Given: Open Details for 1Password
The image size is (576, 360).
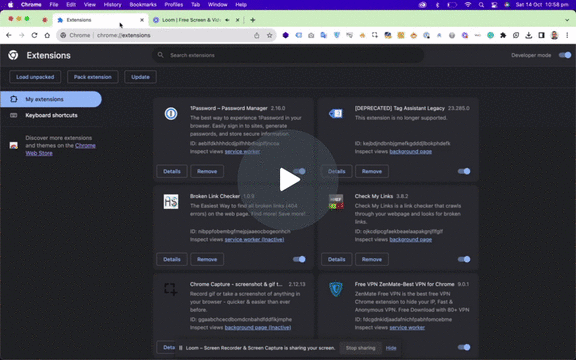Looking at the screenshot, I should pos(172,171).
